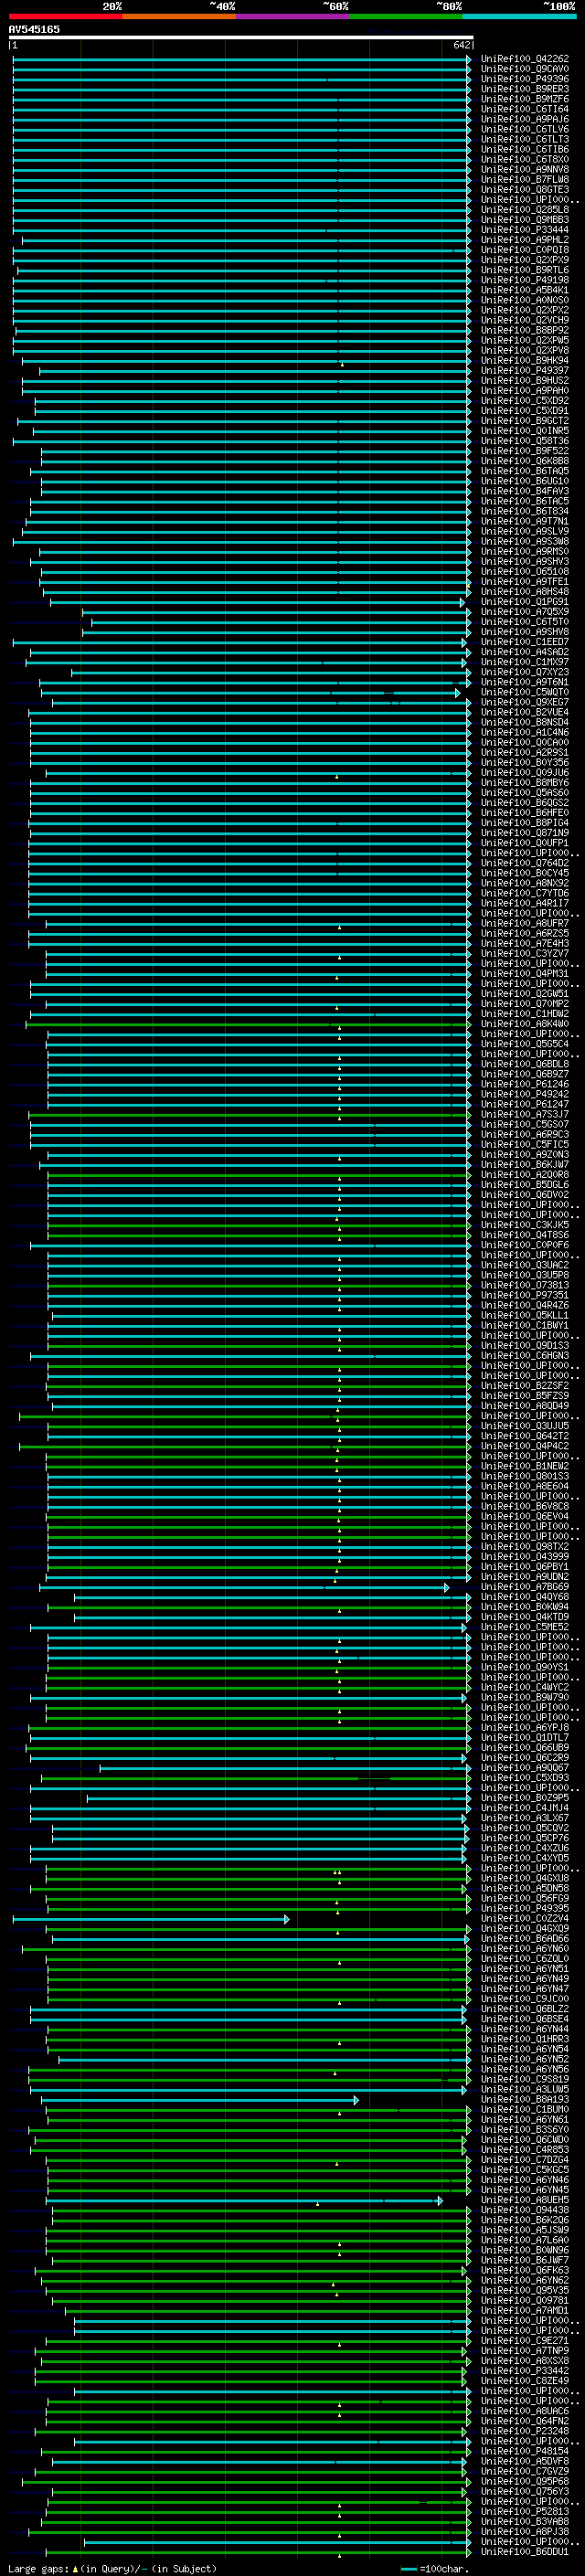Select label UniRef100_P33442

[525, 2371]
